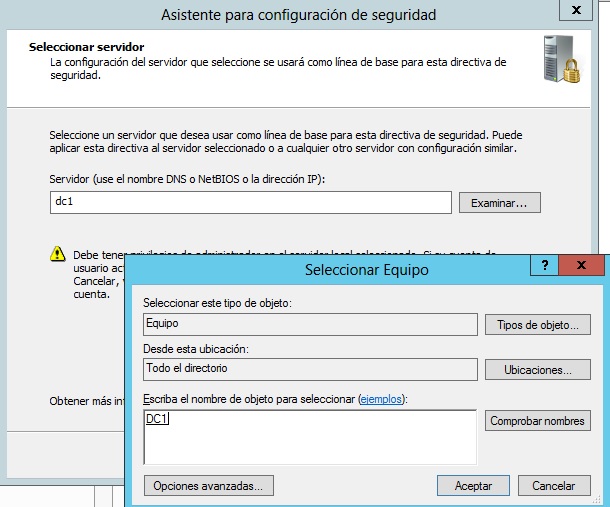Close the Seleccionar Equipo dialog
Screen dimensions: 610x507
[581, 267]
